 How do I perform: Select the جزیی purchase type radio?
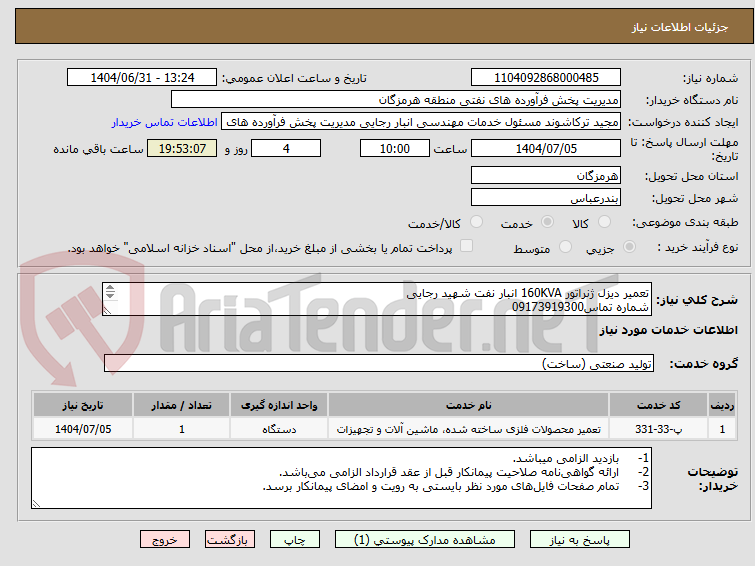(629, 247)
